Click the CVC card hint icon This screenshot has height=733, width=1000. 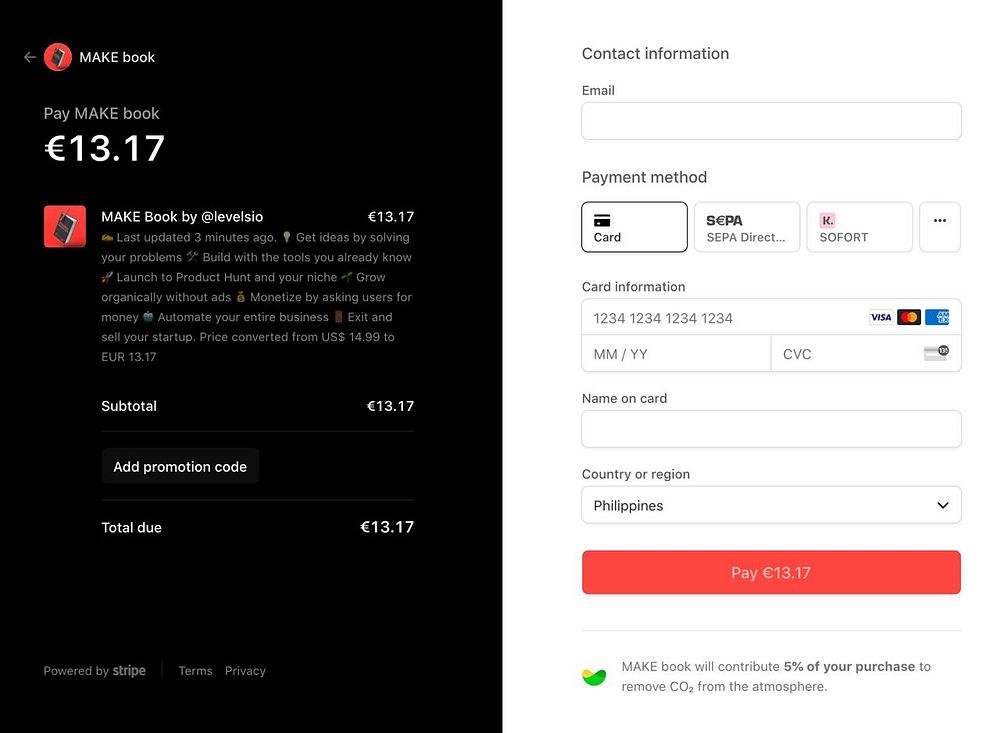coord(936,353)
